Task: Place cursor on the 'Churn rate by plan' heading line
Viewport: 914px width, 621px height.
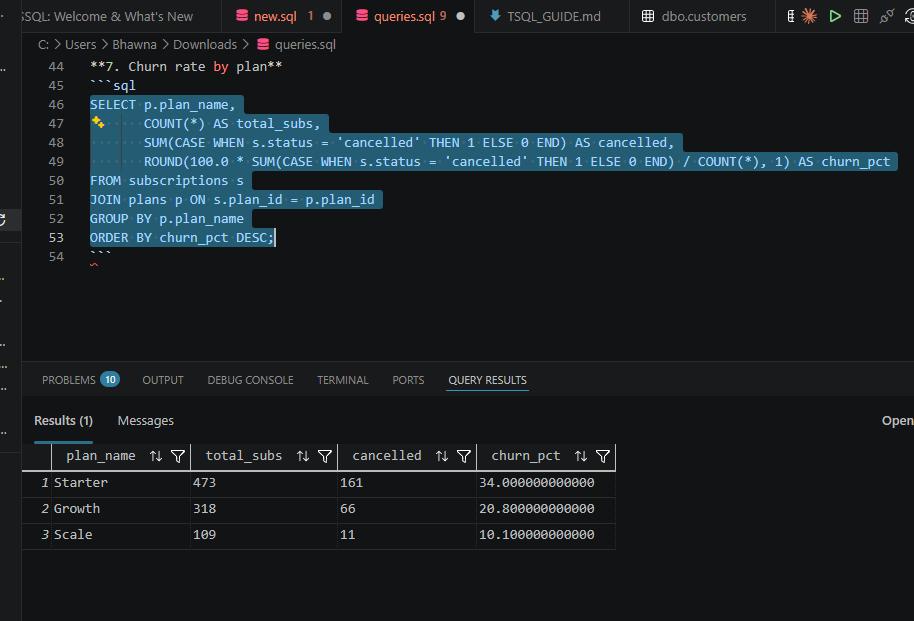Action: [186, 66]
